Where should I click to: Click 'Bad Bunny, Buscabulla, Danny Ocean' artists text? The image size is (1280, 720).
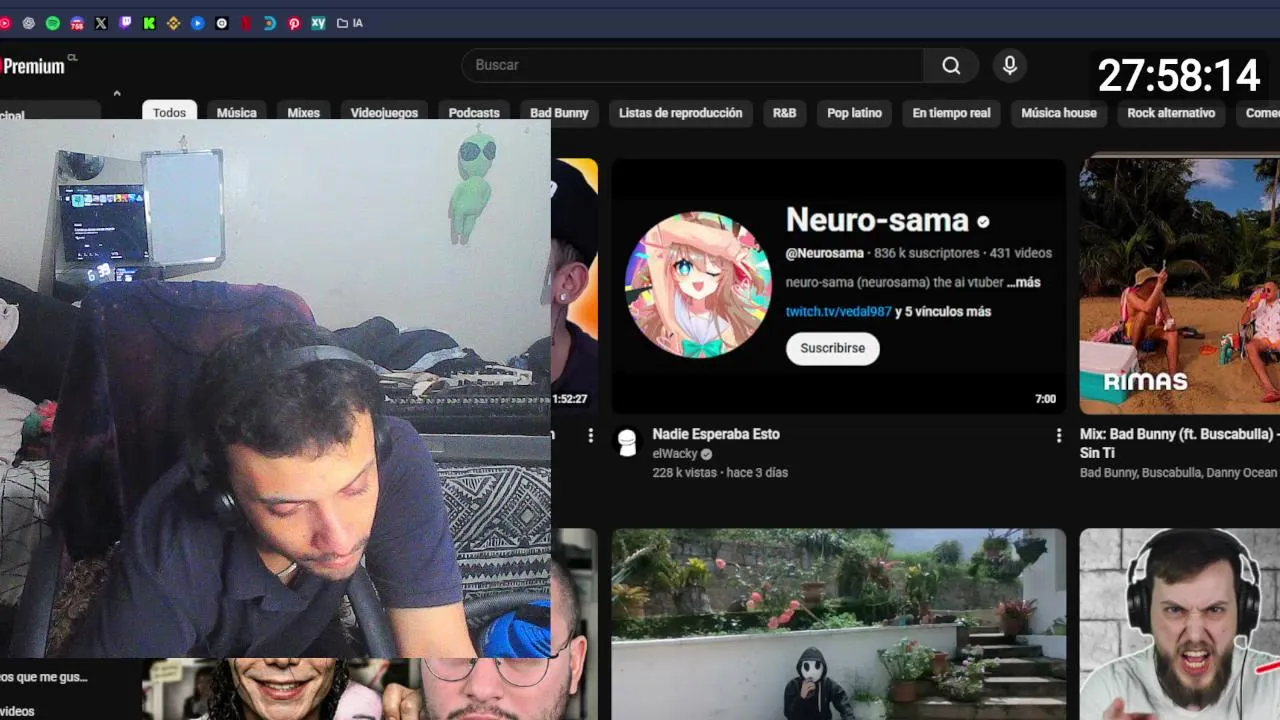pyautogui.click(x=1178, y=473)
